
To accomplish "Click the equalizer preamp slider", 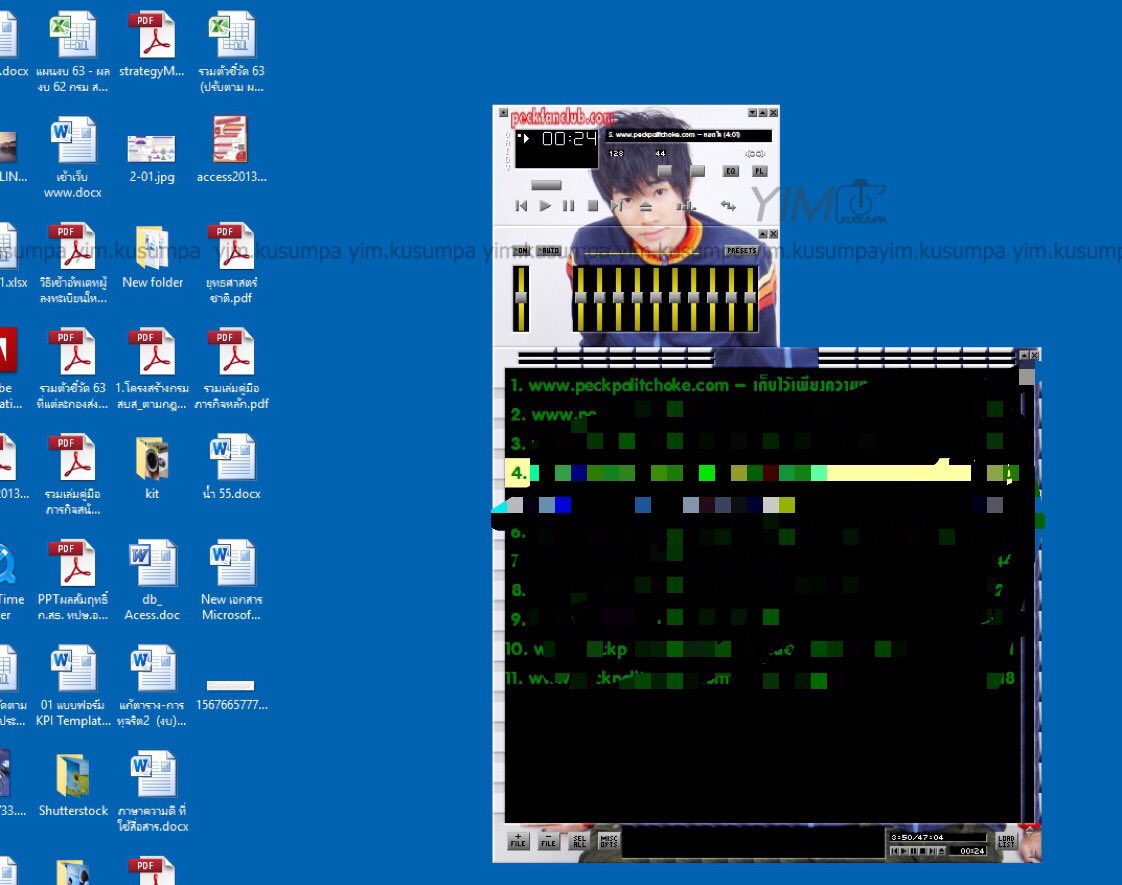I will click(521, 298).
